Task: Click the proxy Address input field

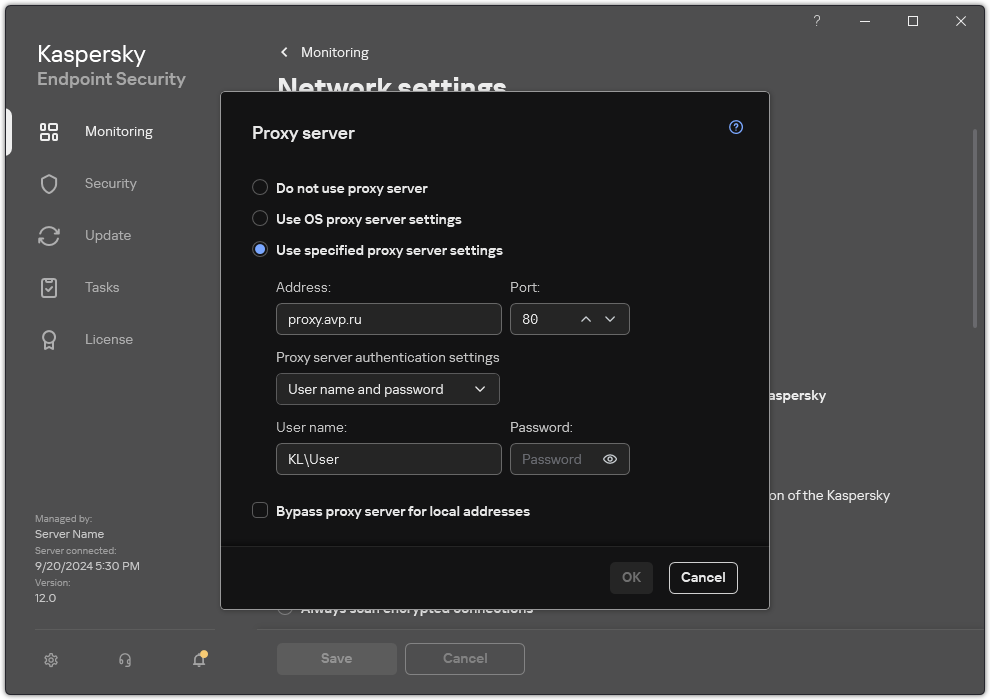Action: pyautogui.click(x=388, y=319)
